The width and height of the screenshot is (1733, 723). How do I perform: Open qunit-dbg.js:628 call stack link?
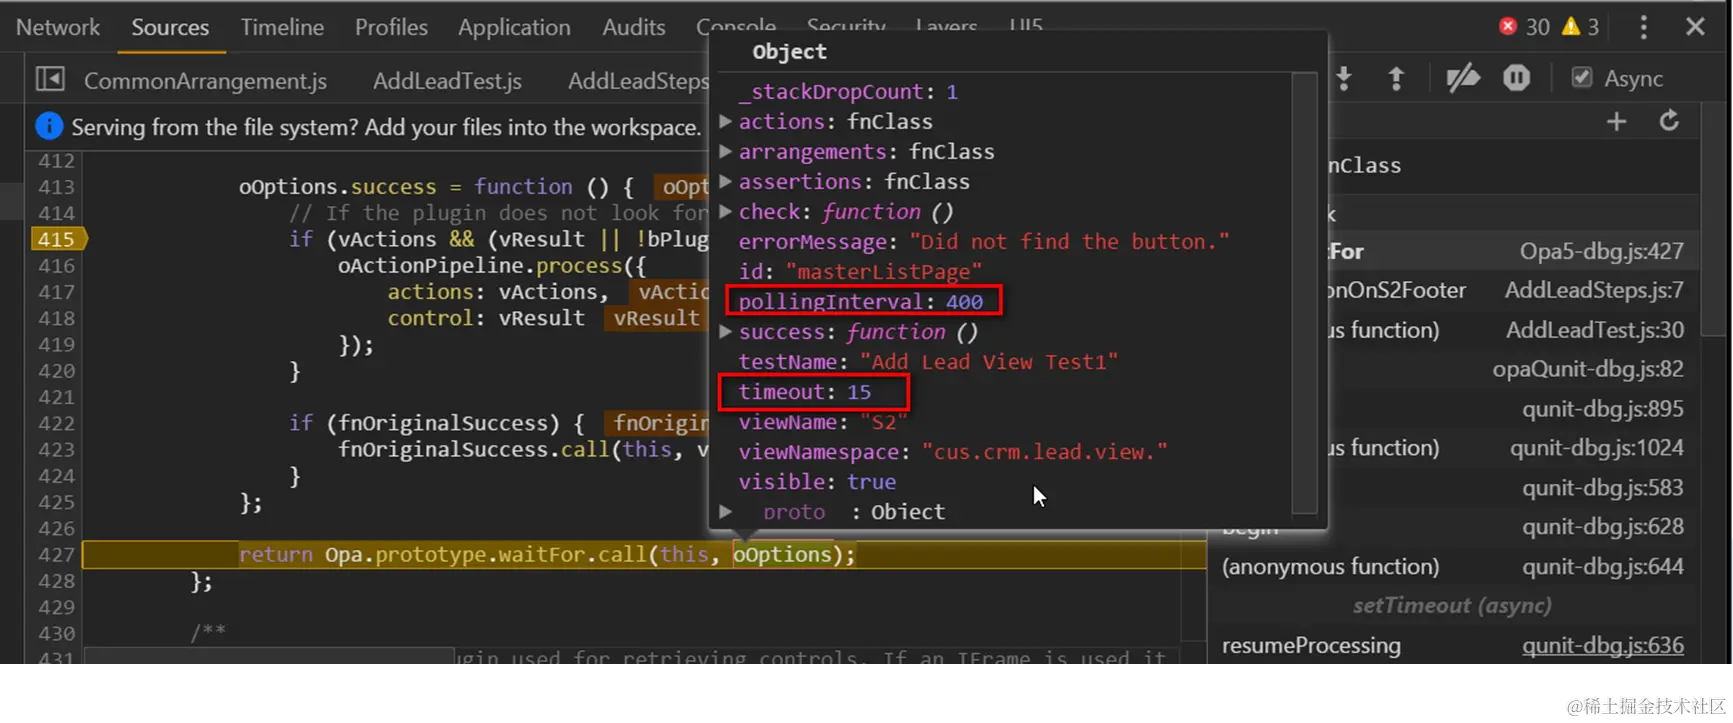(x=1603, y=527)
